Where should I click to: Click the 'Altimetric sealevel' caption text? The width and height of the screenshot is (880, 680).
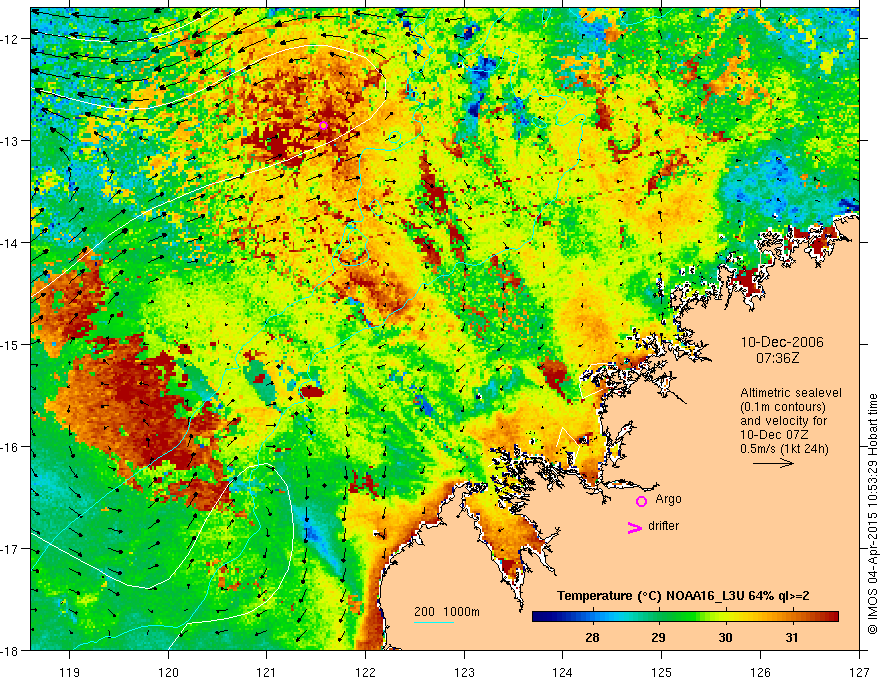click(x=791, y=393)
